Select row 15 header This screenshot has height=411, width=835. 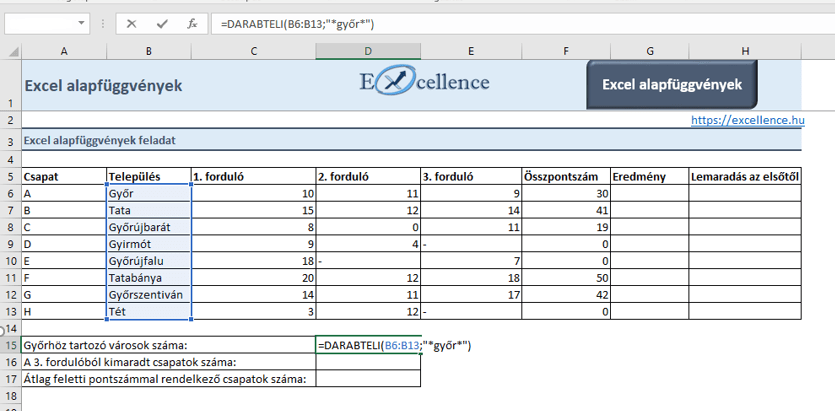(11, 345)
